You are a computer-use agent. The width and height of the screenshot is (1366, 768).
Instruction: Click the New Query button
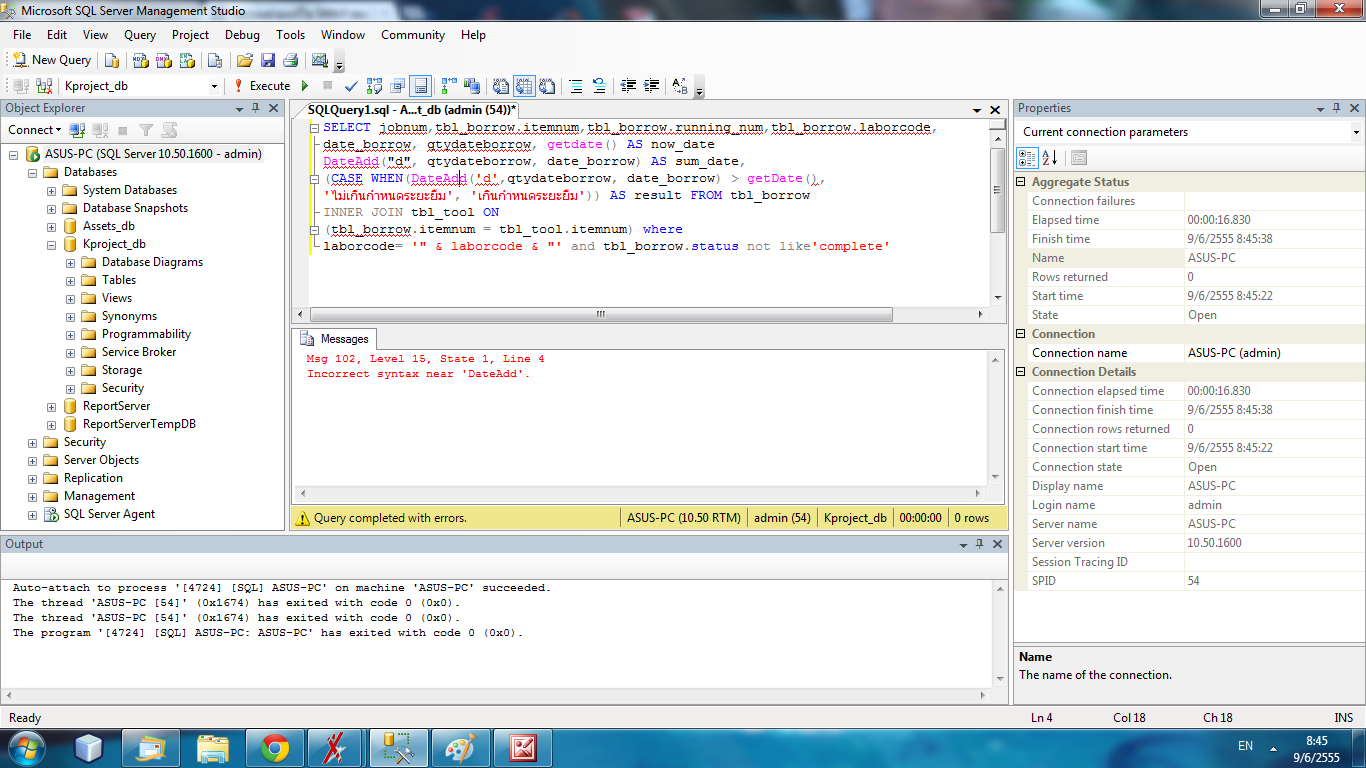click(x=51, y=60)
